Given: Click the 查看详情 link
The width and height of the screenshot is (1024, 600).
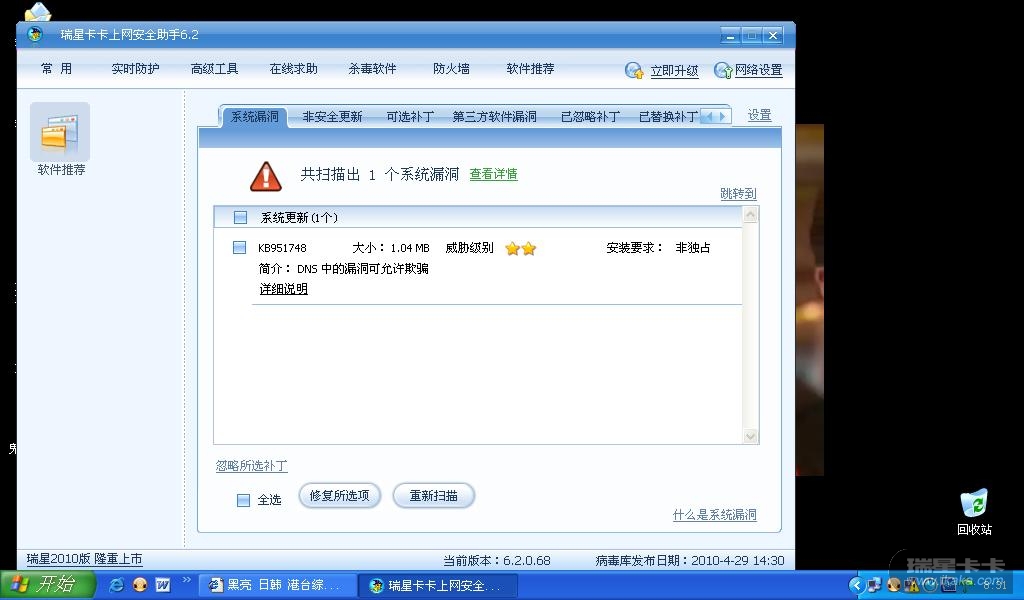Looking at the screenshot, I should pos(493,174).
